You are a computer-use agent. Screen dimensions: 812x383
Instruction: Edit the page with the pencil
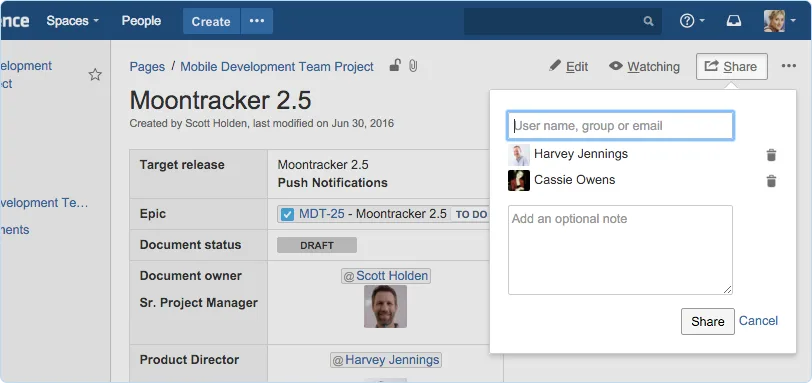pyautogui.click(x=569, y=66)
